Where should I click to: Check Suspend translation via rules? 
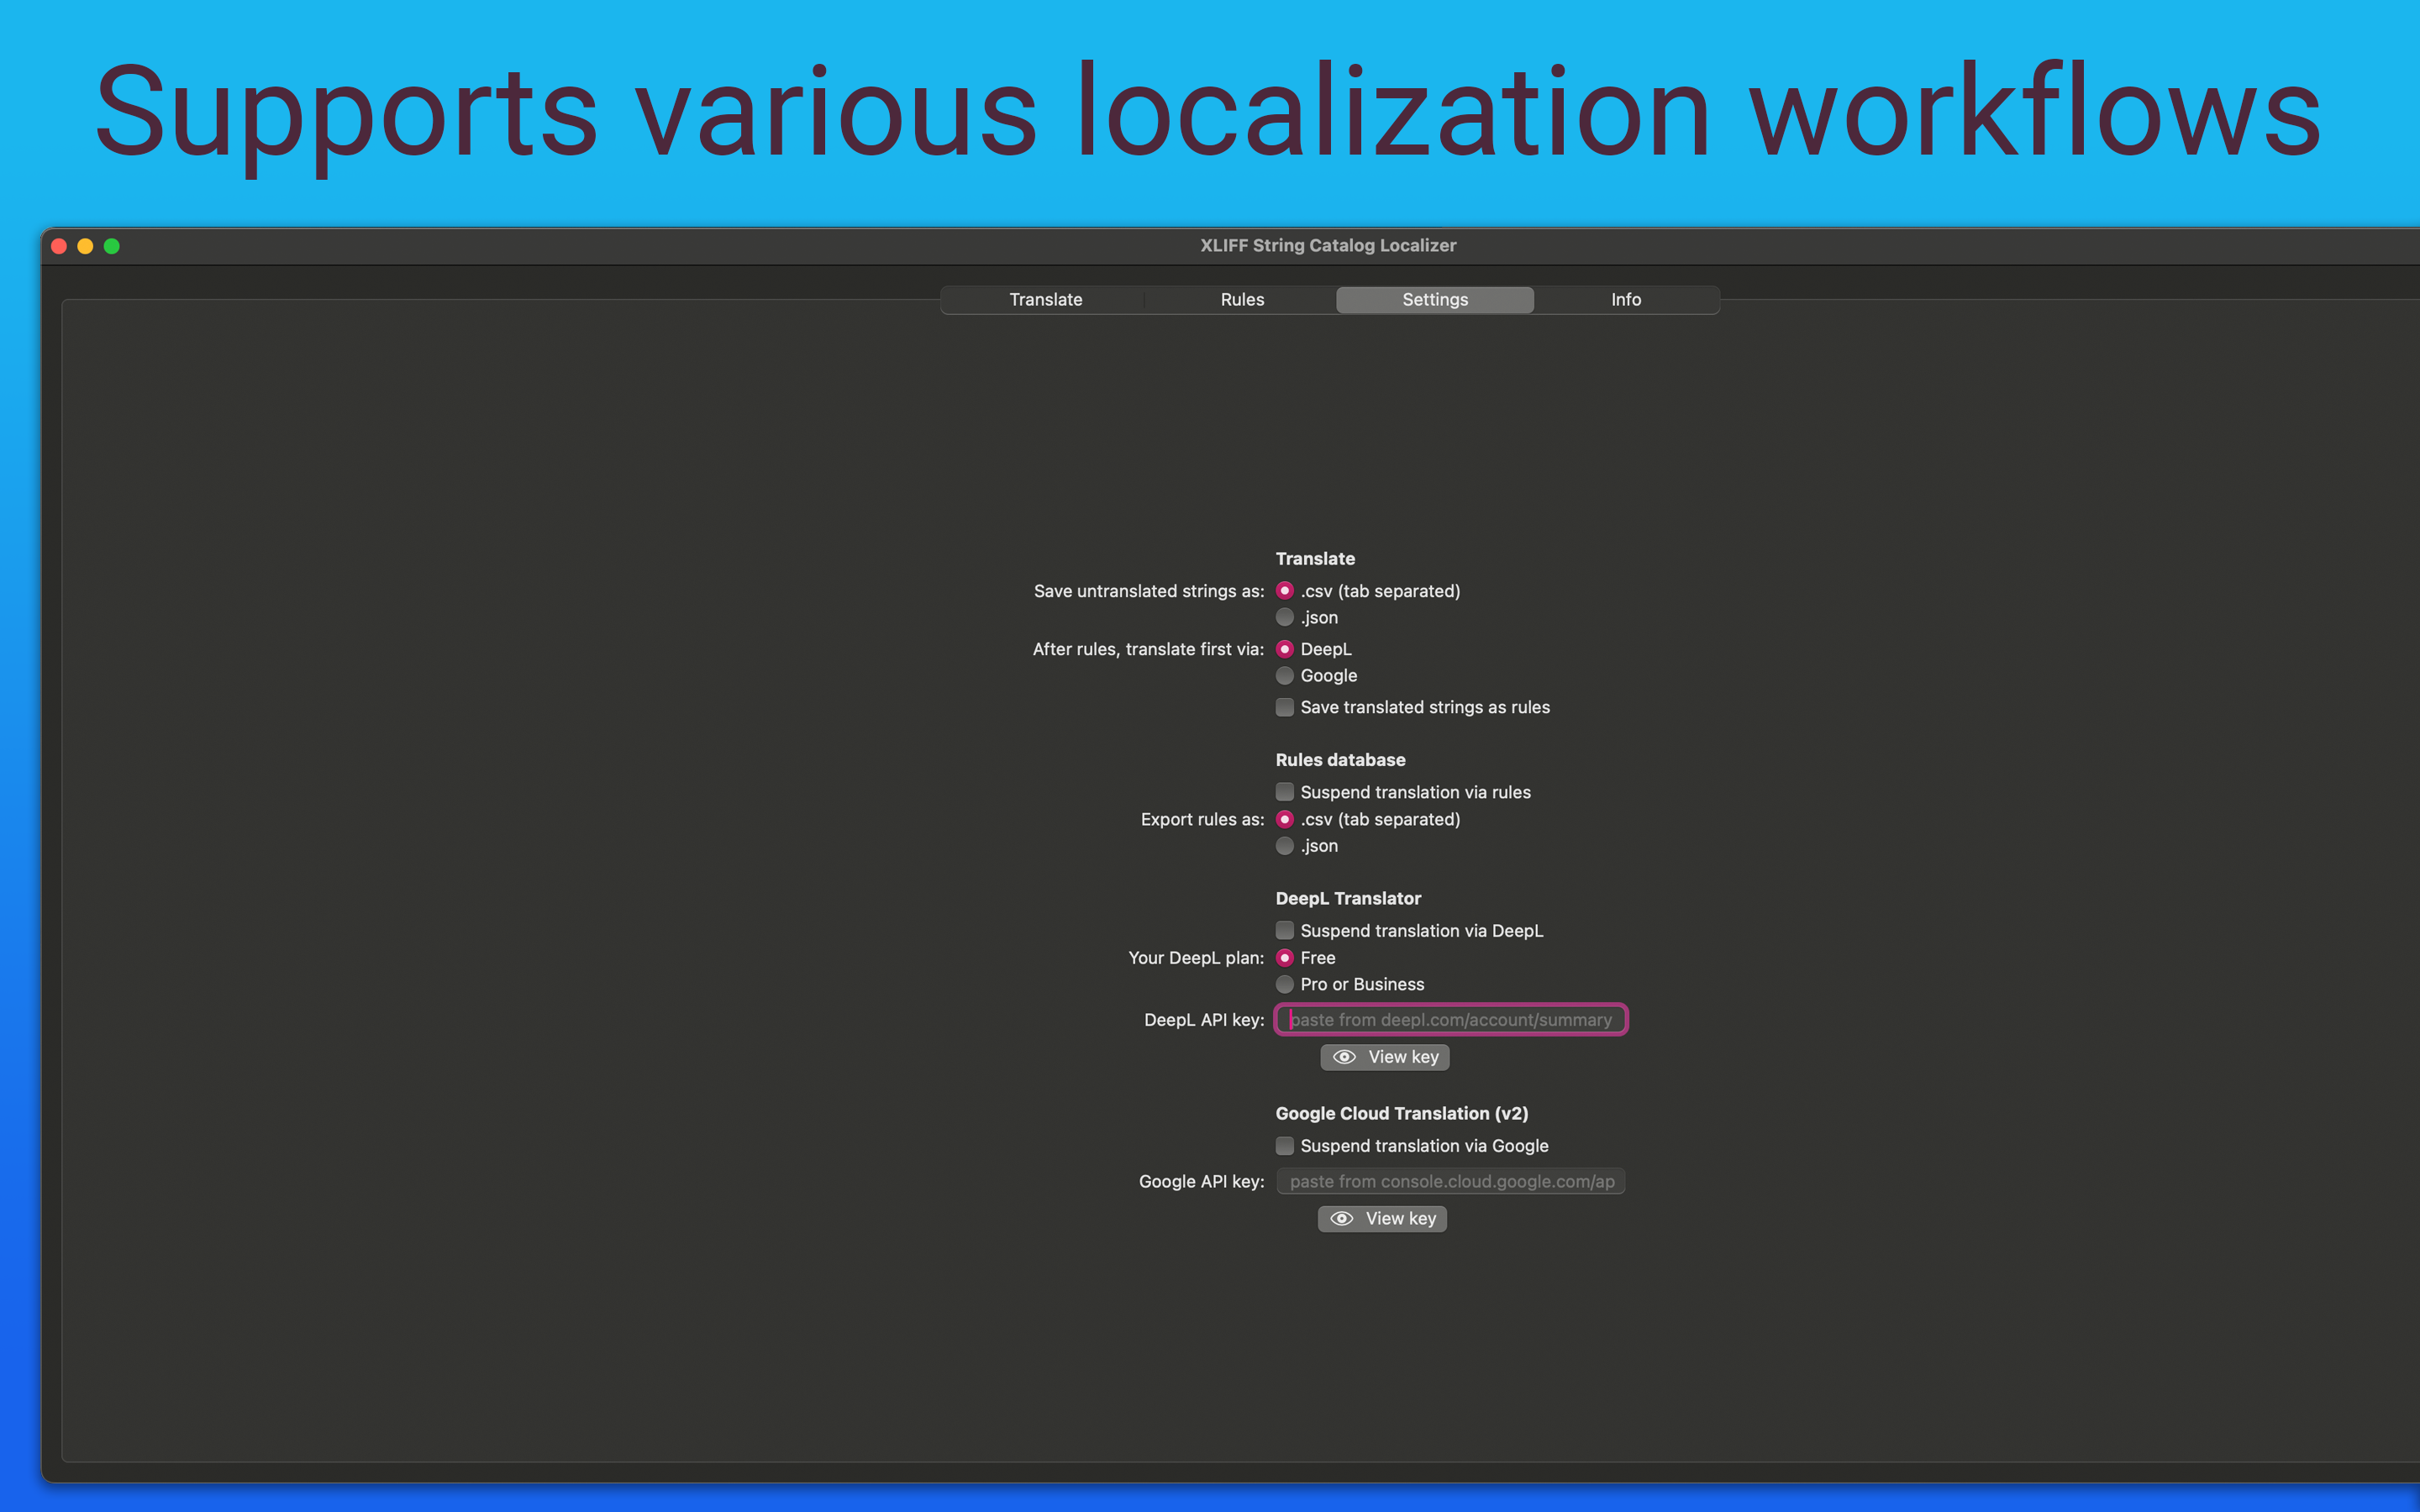(1285, 792)
